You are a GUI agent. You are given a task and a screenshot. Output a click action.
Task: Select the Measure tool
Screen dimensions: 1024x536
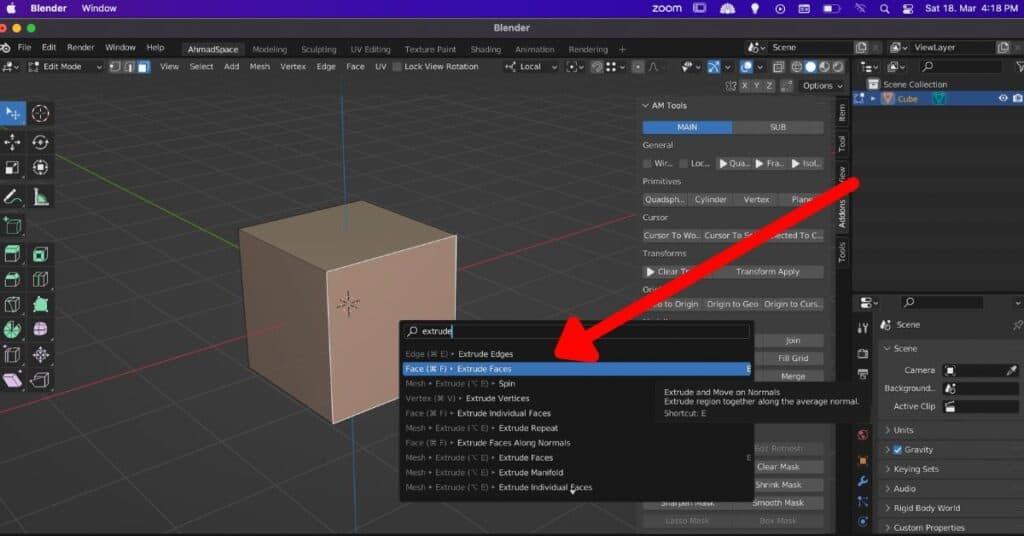pos(40,197)
